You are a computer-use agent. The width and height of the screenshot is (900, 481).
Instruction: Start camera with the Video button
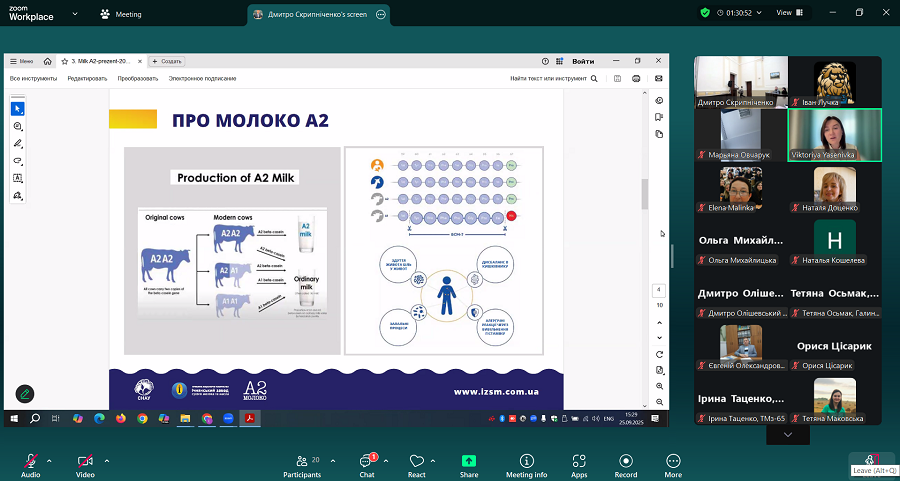tap(85, 461)
